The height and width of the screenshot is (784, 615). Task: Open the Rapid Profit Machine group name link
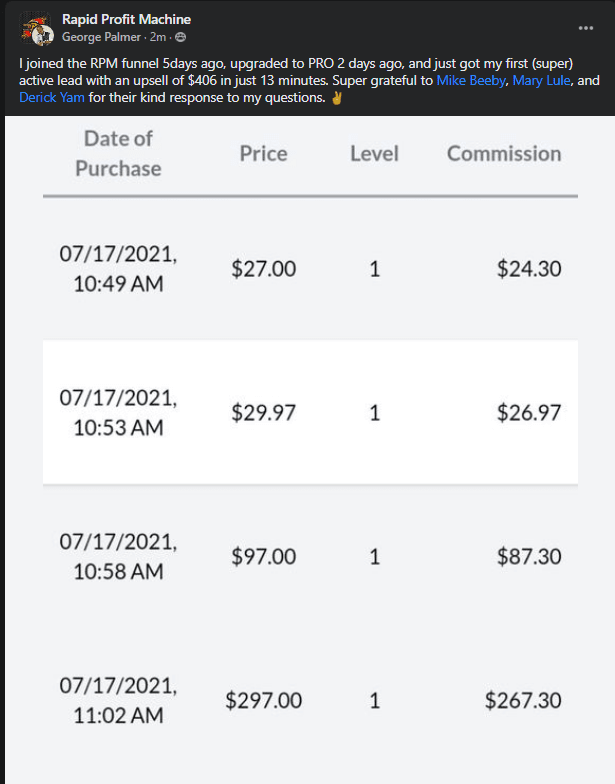tap(126, 20)
